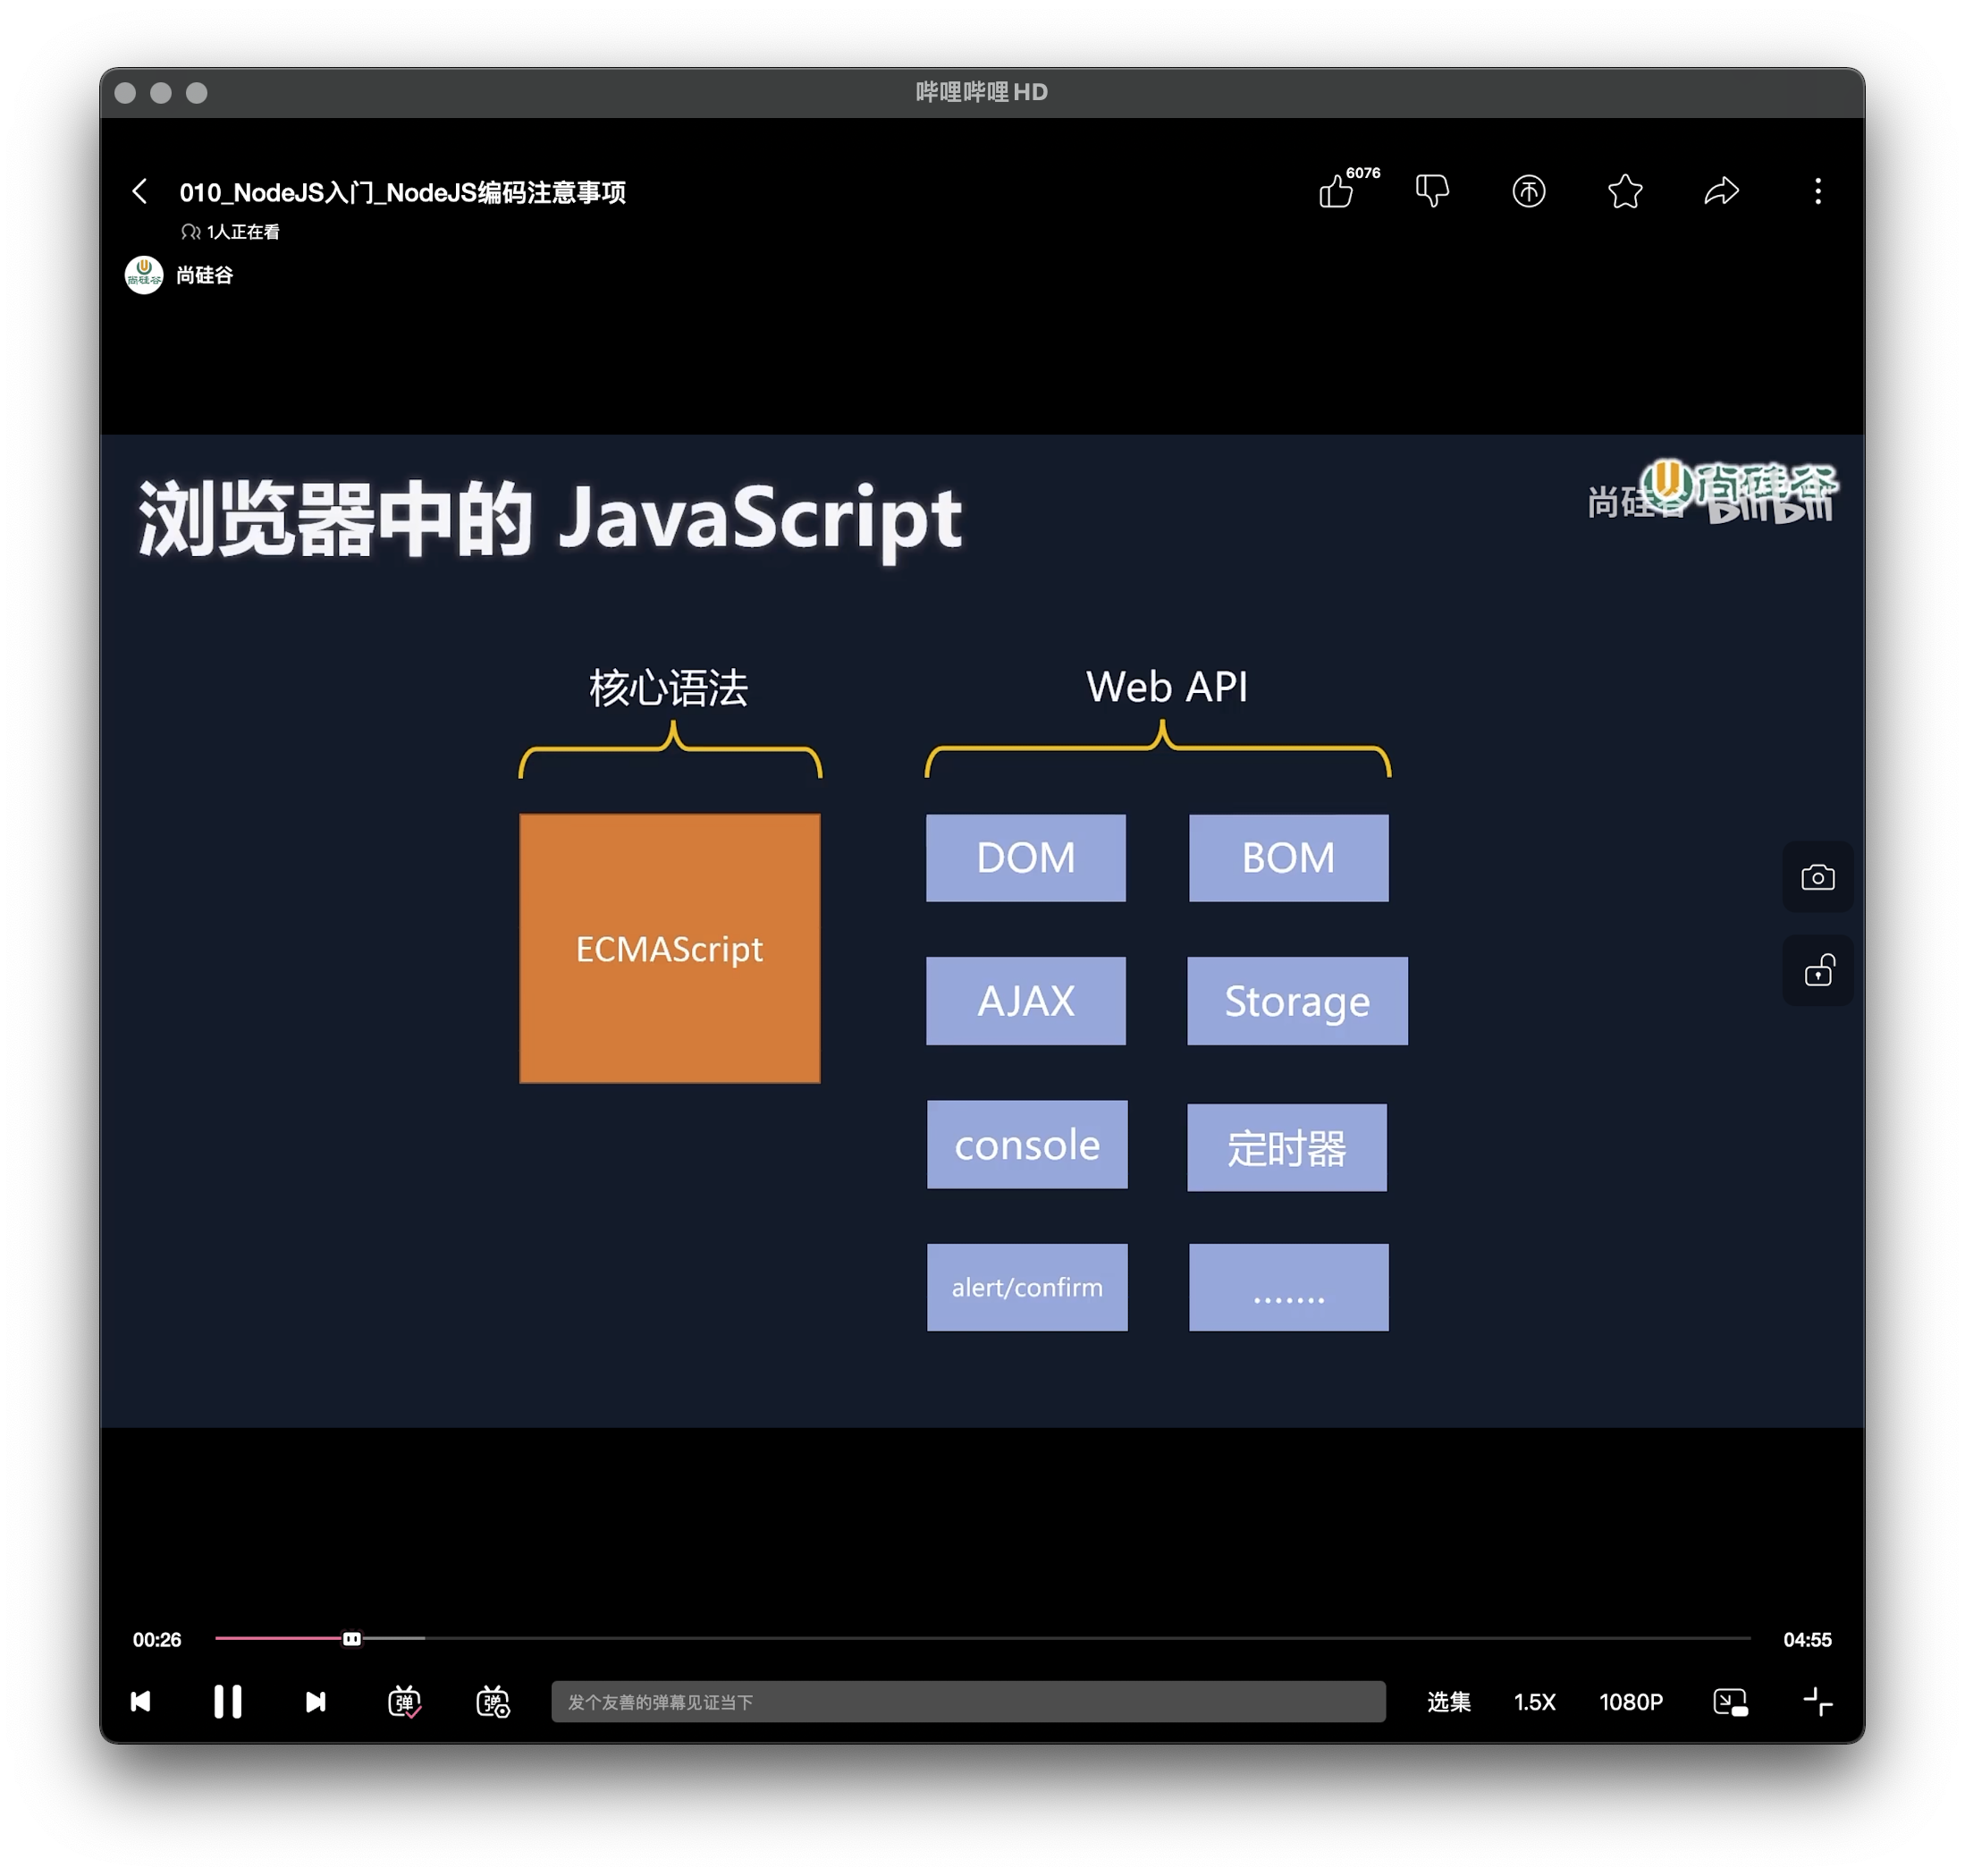The width and height of the screenshot is (1965, 1876).
Task: Open the 选集 episode list
Action: pos(1448,1702)
